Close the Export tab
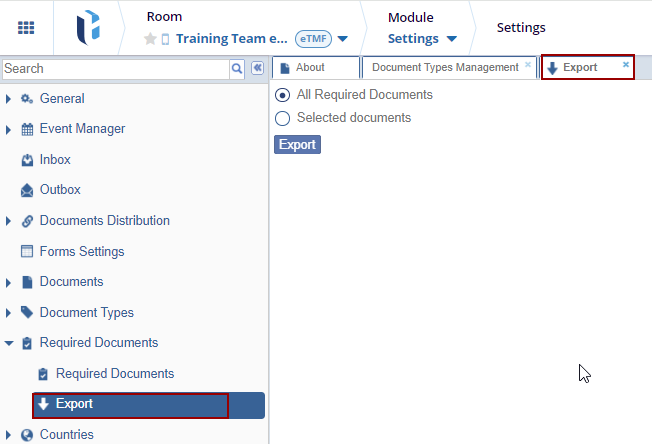The image size is (652, 444). (626, 64)
